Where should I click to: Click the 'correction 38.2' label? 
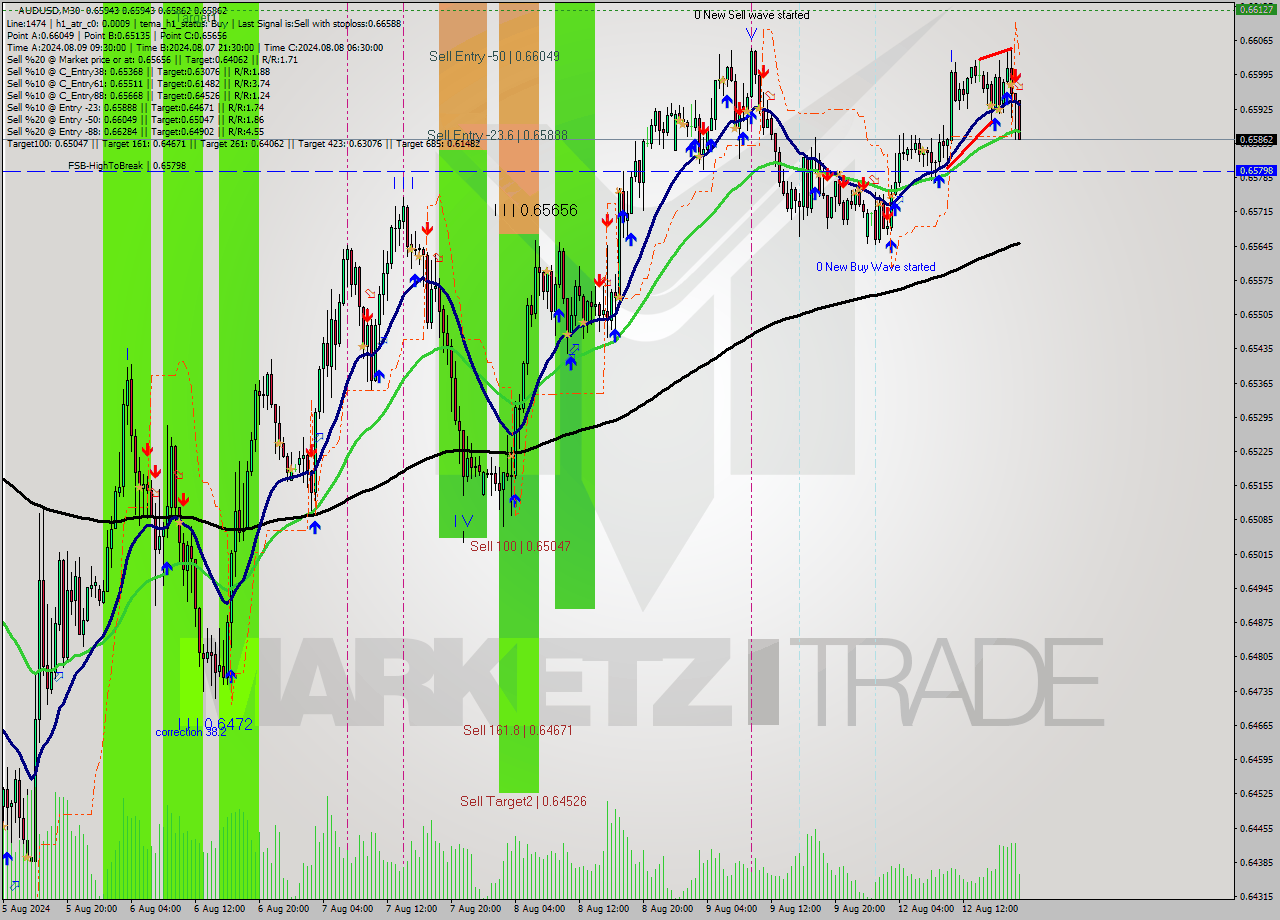point(191,732)
